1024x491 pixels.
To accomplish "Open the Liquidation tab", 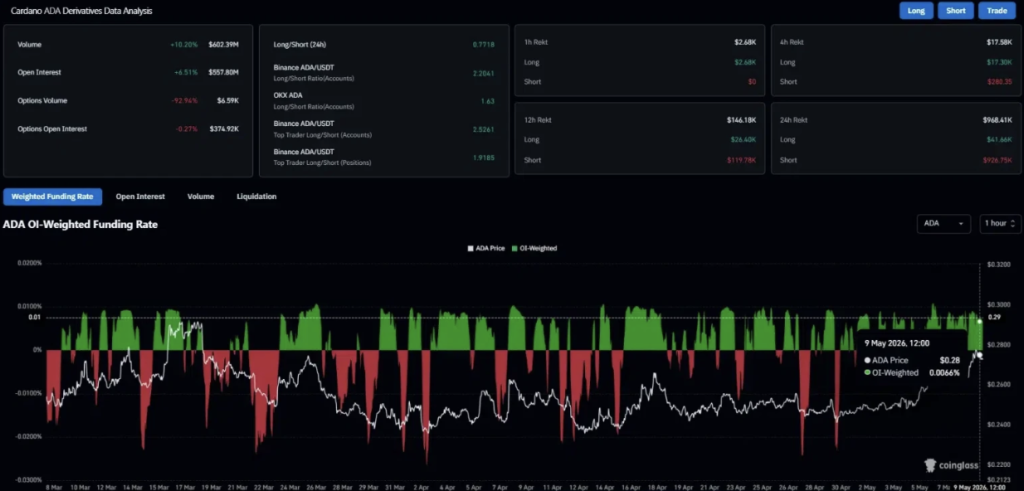I will click(256, 196).
